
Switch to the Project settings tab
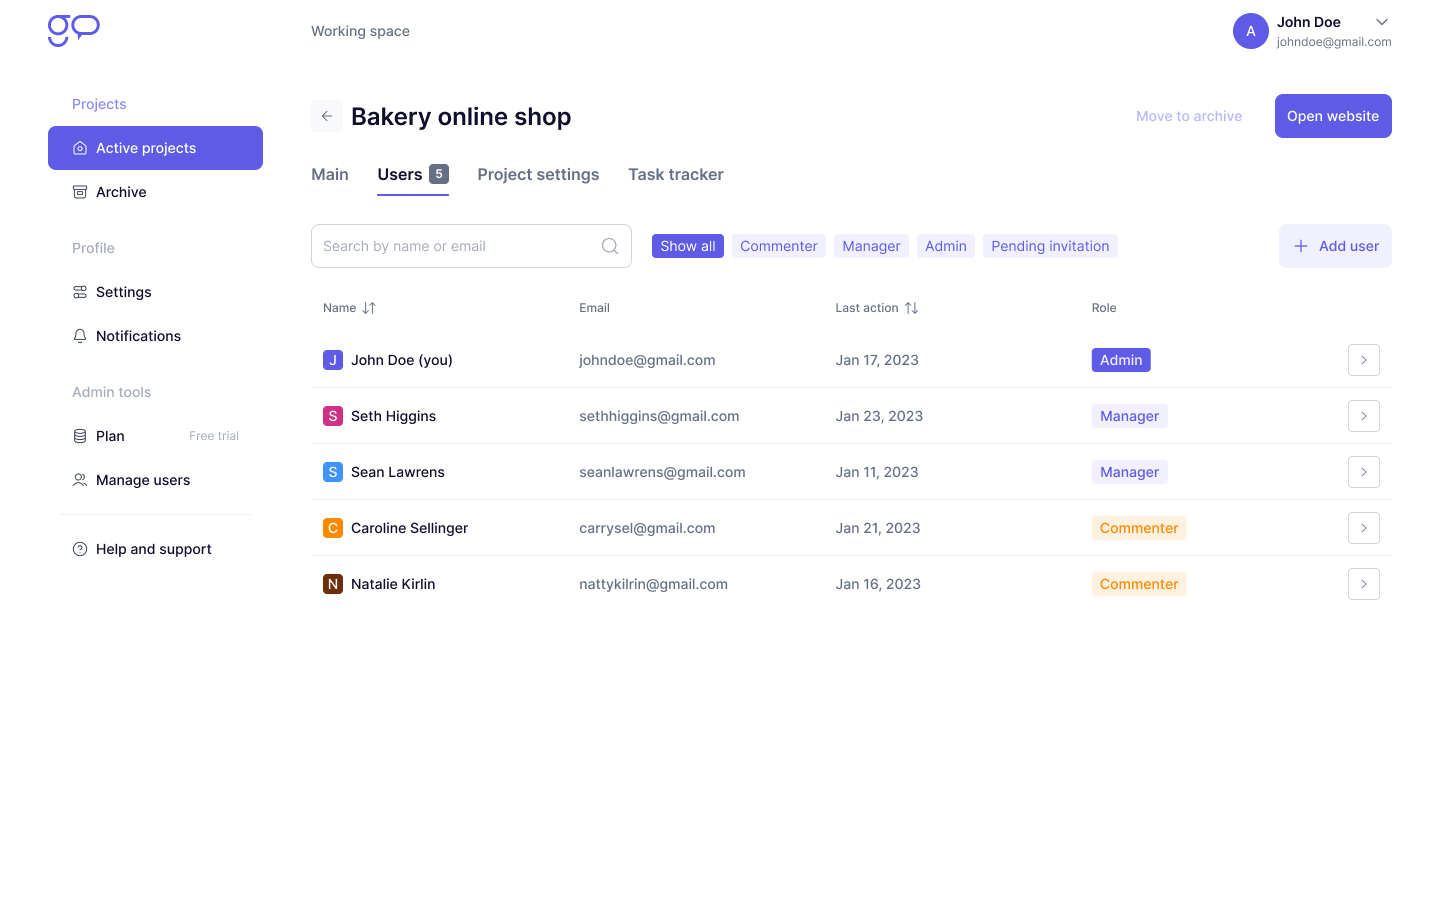tap(538, 174)
